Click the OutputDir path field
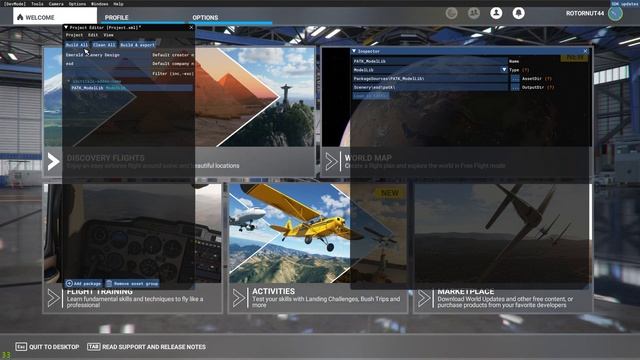Screen dimensions: 640x360 point(431,87)
